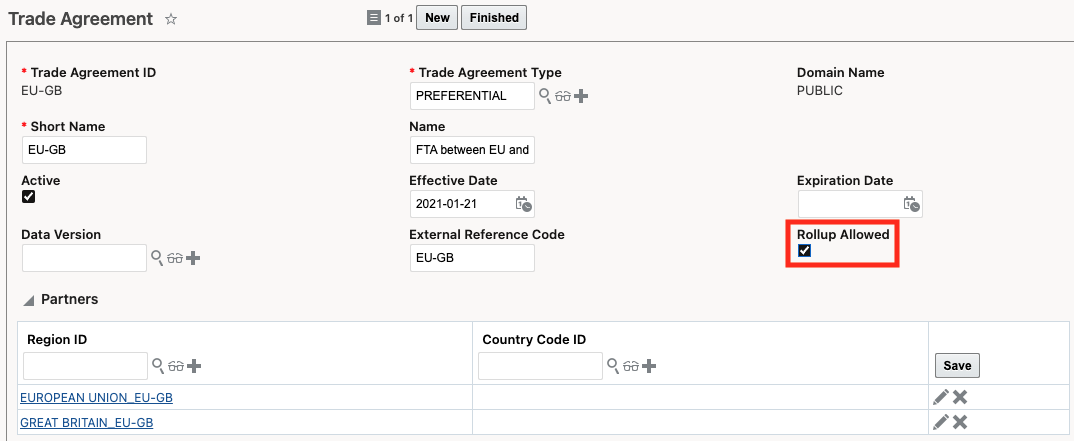Click the Short Name input field
Viewport: 1074px width, 441px height.
tap(84, 150)
